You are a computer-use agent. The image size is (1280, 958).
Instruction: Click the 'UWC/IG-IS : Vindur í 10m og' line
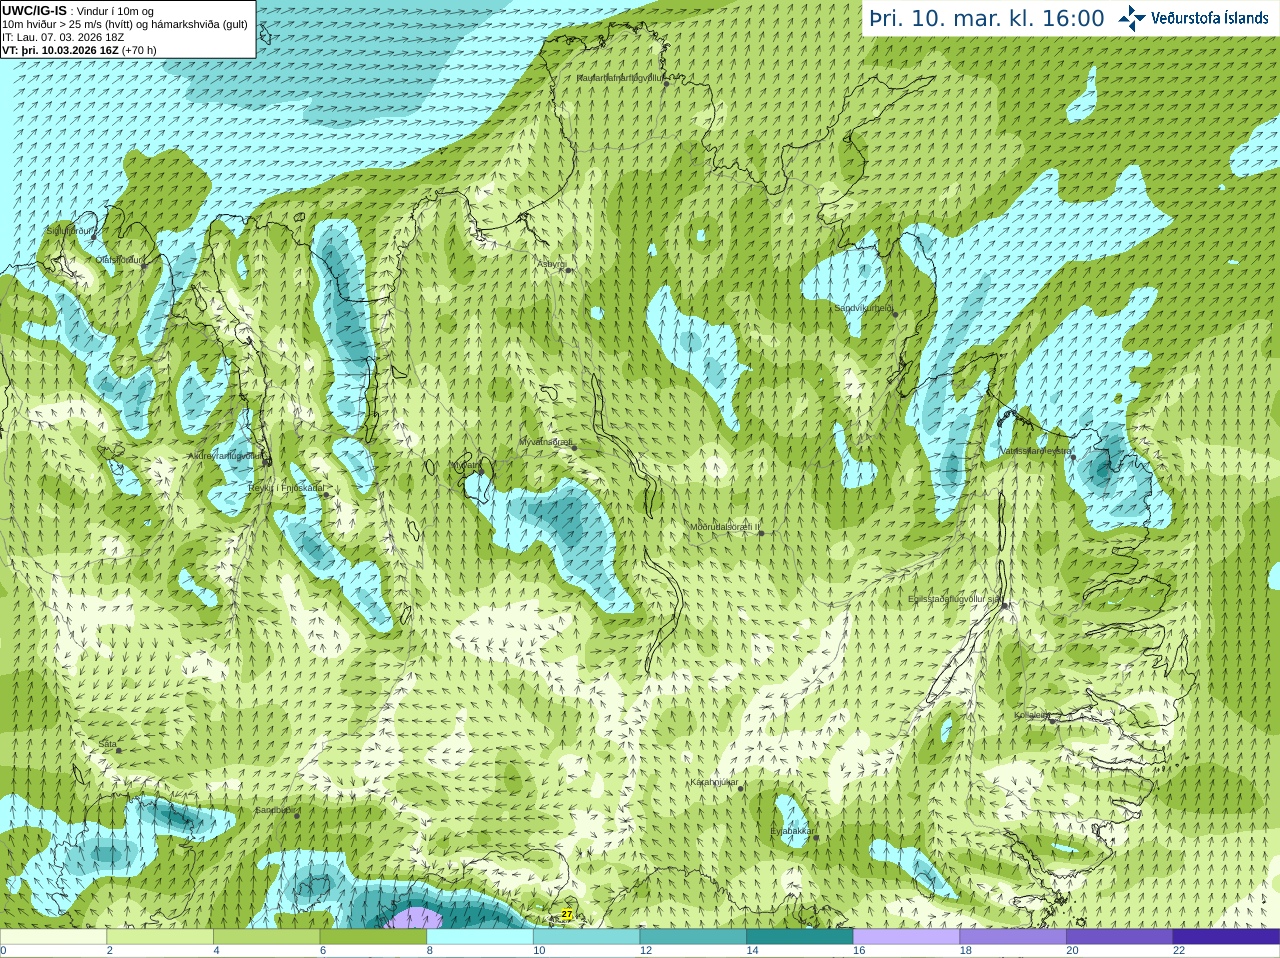click(78, 11)
